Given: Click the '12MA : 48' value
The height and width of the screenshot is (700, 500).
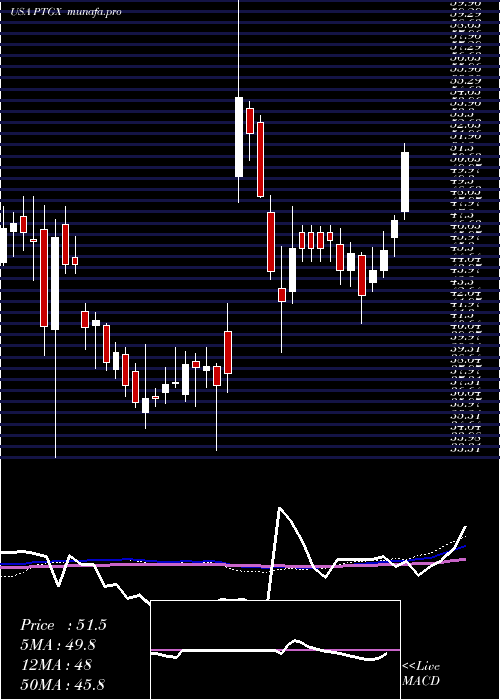Looking at the screenshot, I should [x=56, y=664].
